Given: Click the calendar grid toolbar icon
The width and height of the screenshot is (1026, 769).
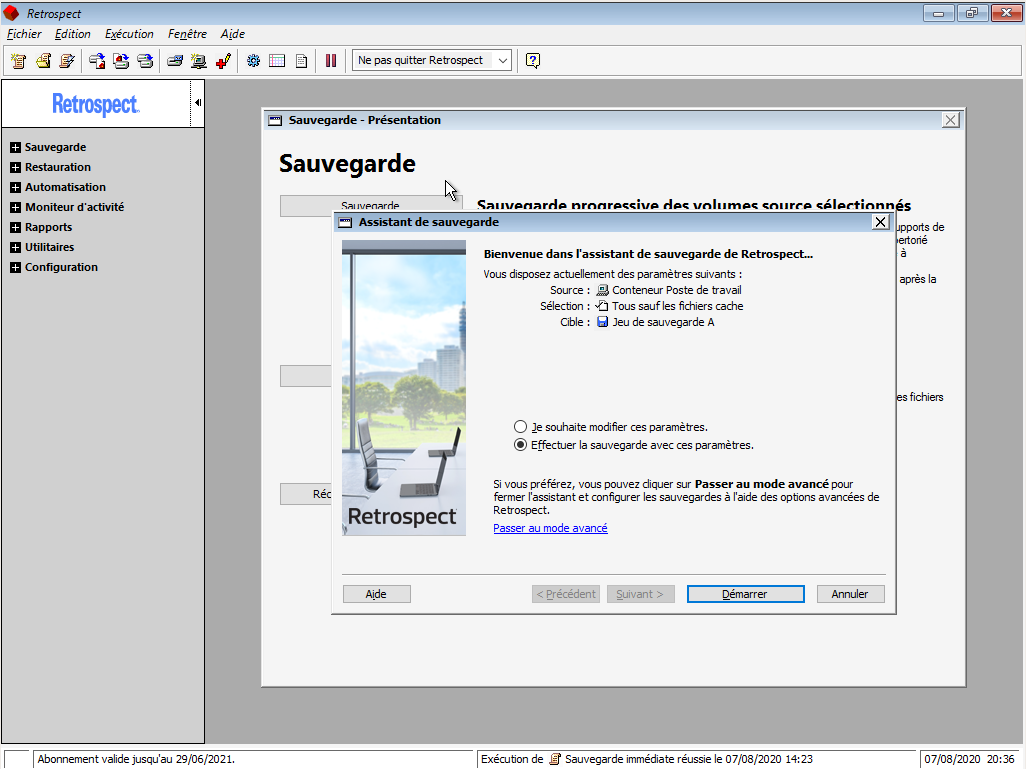Looking at the screenshot, I should tap(277, 61).
